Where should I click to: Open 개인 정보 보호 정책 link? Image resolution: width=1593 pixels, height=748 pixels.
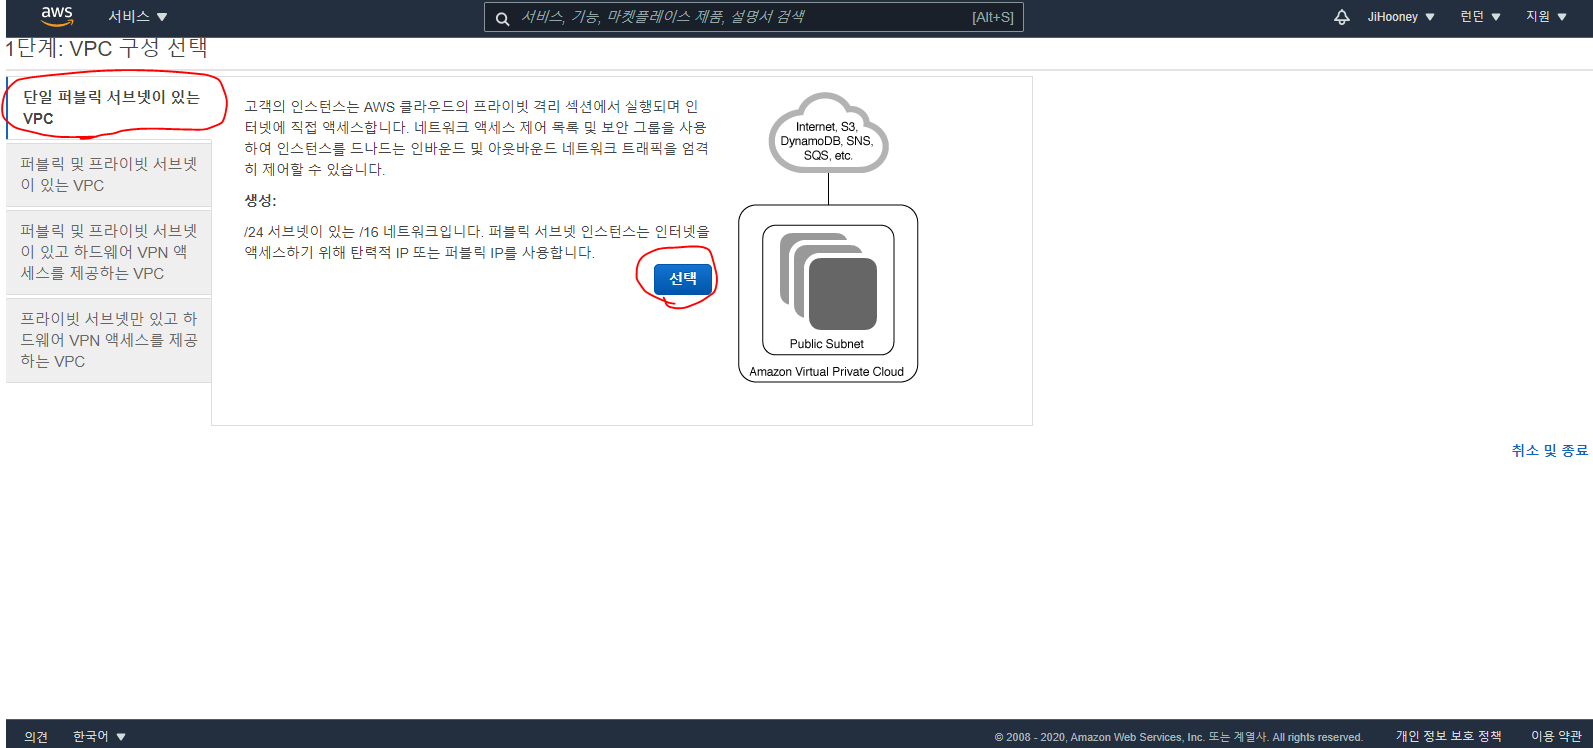1448,736
